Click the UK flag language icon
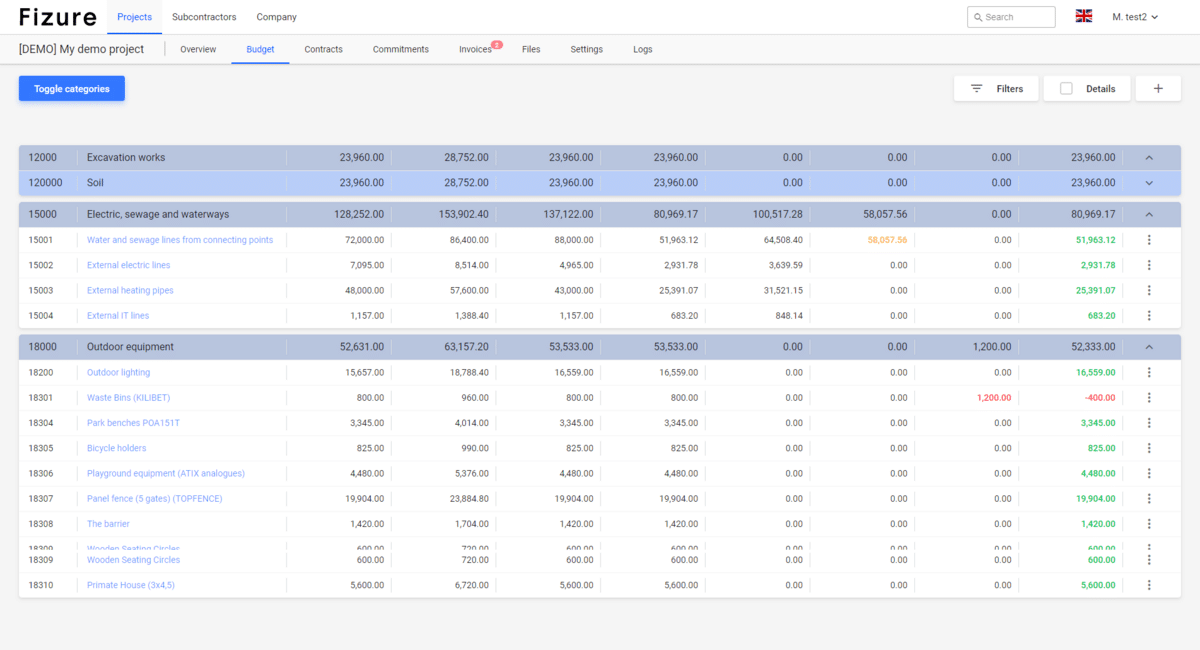1200x650 pixels. pyautogui.click(x=1083, y=17)
